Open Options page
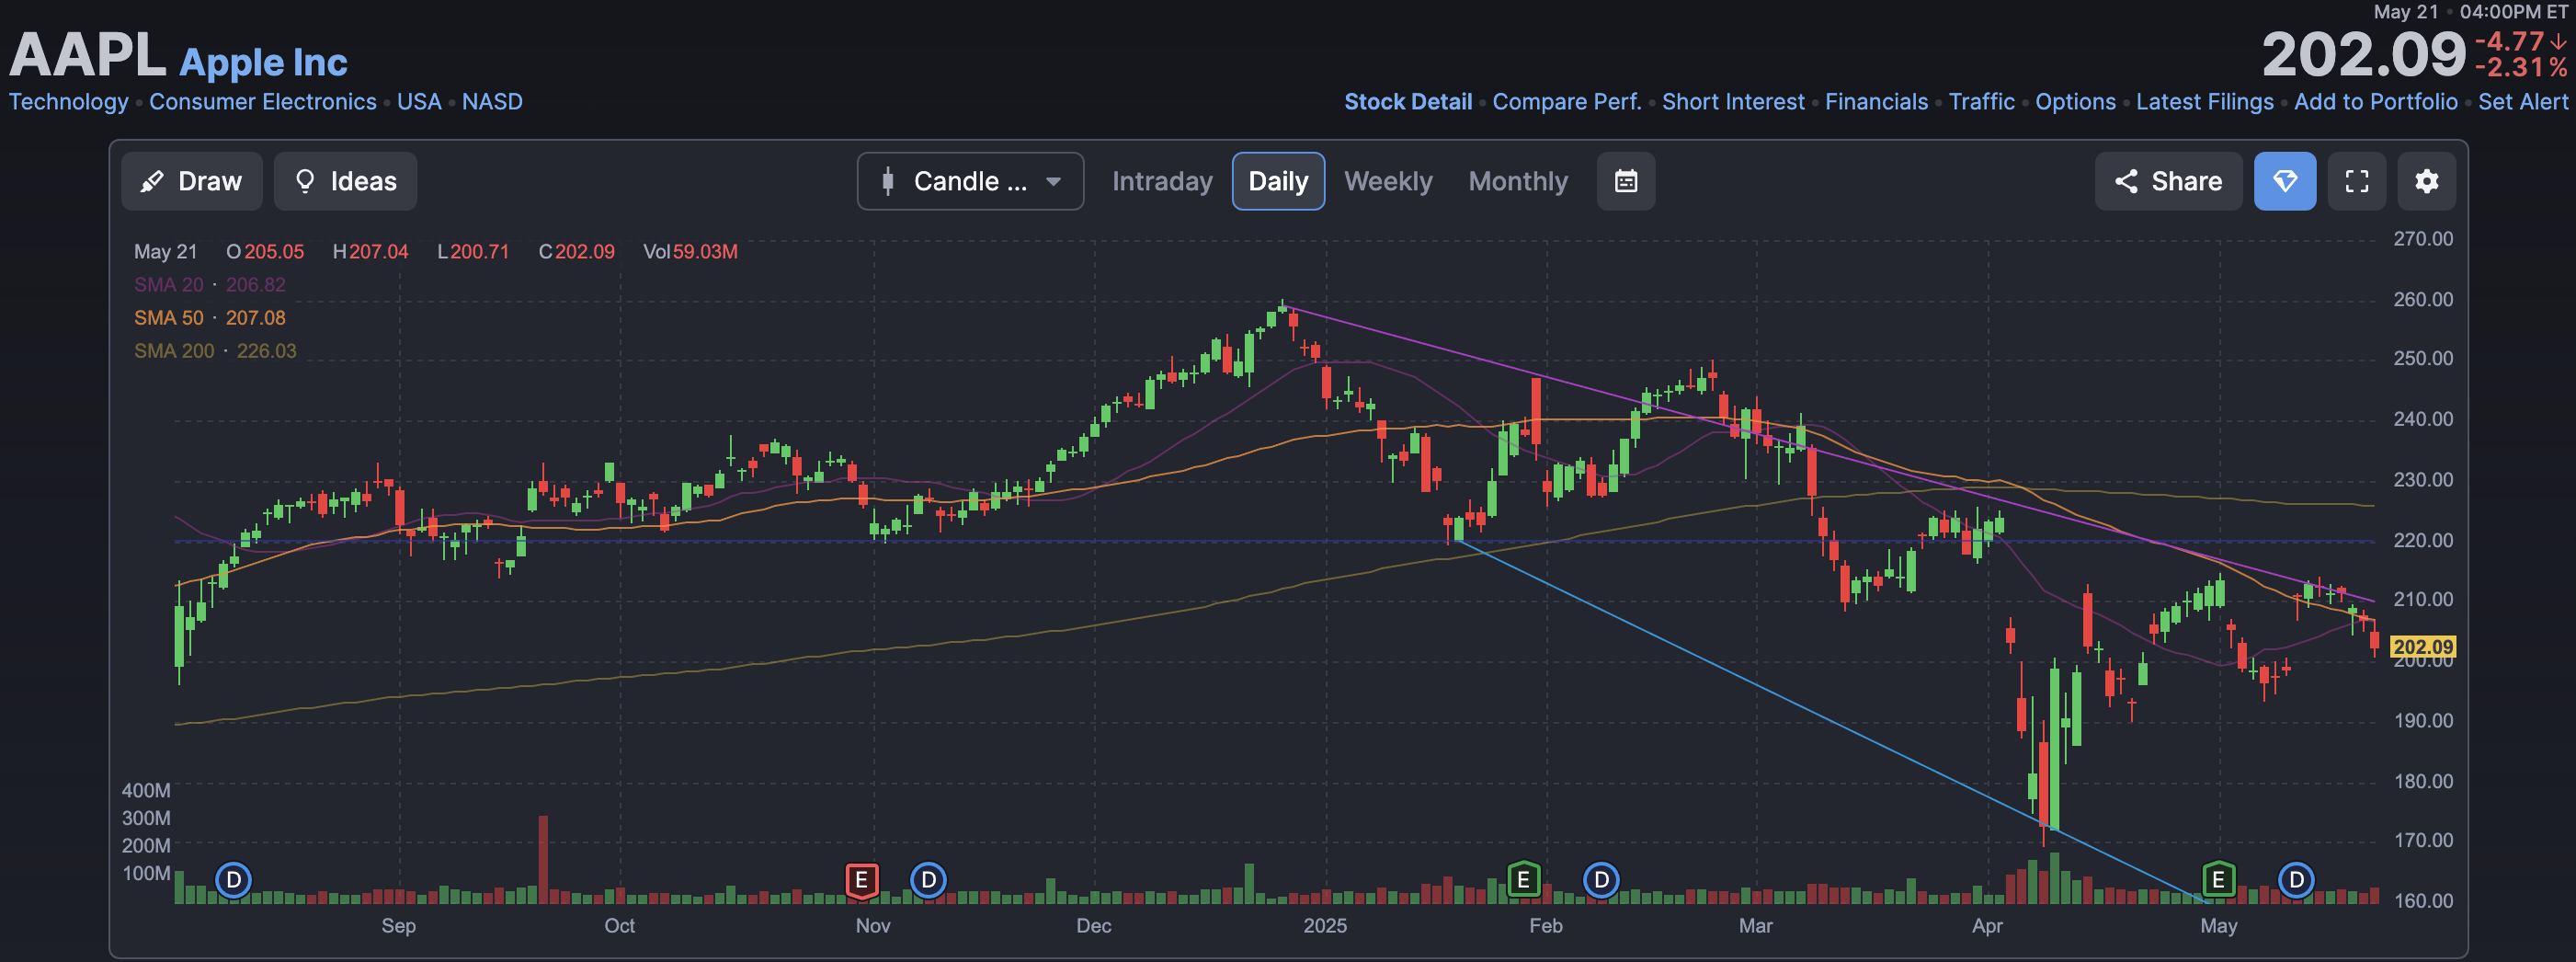 point(2075,102)
